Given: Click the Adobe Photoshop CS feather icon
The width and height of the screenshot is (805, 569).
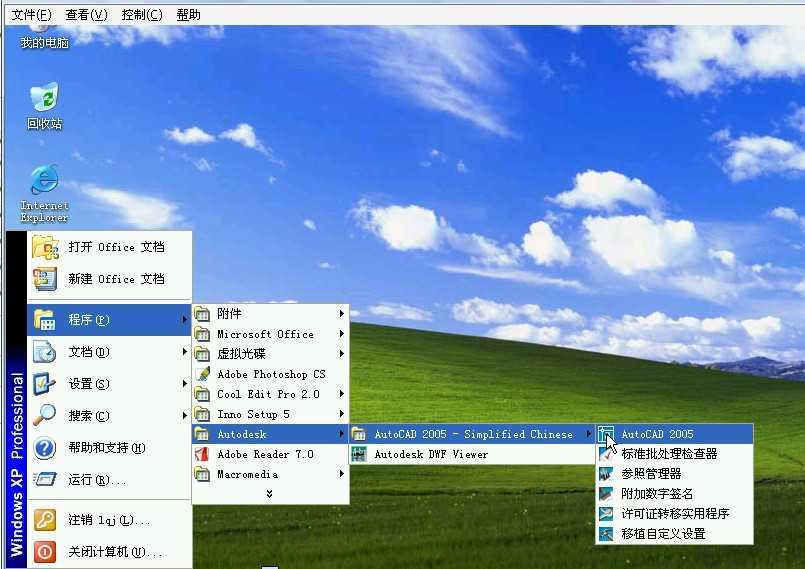Looking at the screenshot, I should point(202,374).
